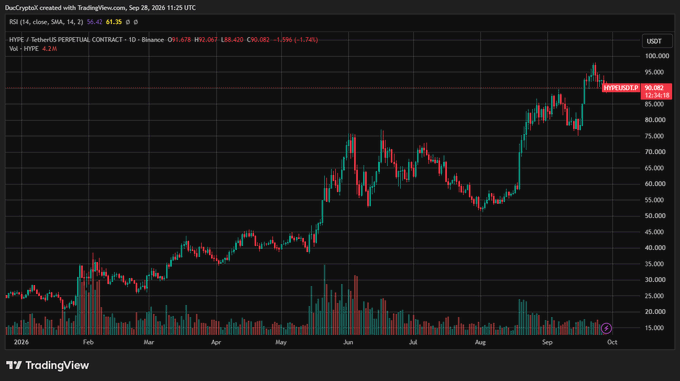Select the purple RSI value 56.42

(x=95, y=22)
